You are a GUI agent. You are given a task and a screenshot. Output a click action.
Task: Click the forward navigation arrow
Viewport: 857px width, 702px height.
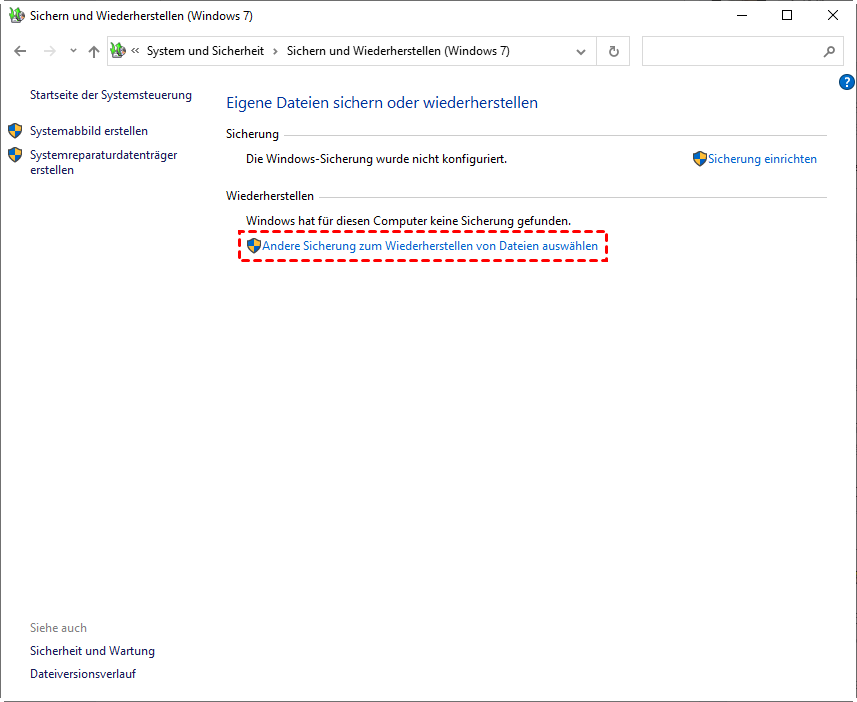pos(50,51)
